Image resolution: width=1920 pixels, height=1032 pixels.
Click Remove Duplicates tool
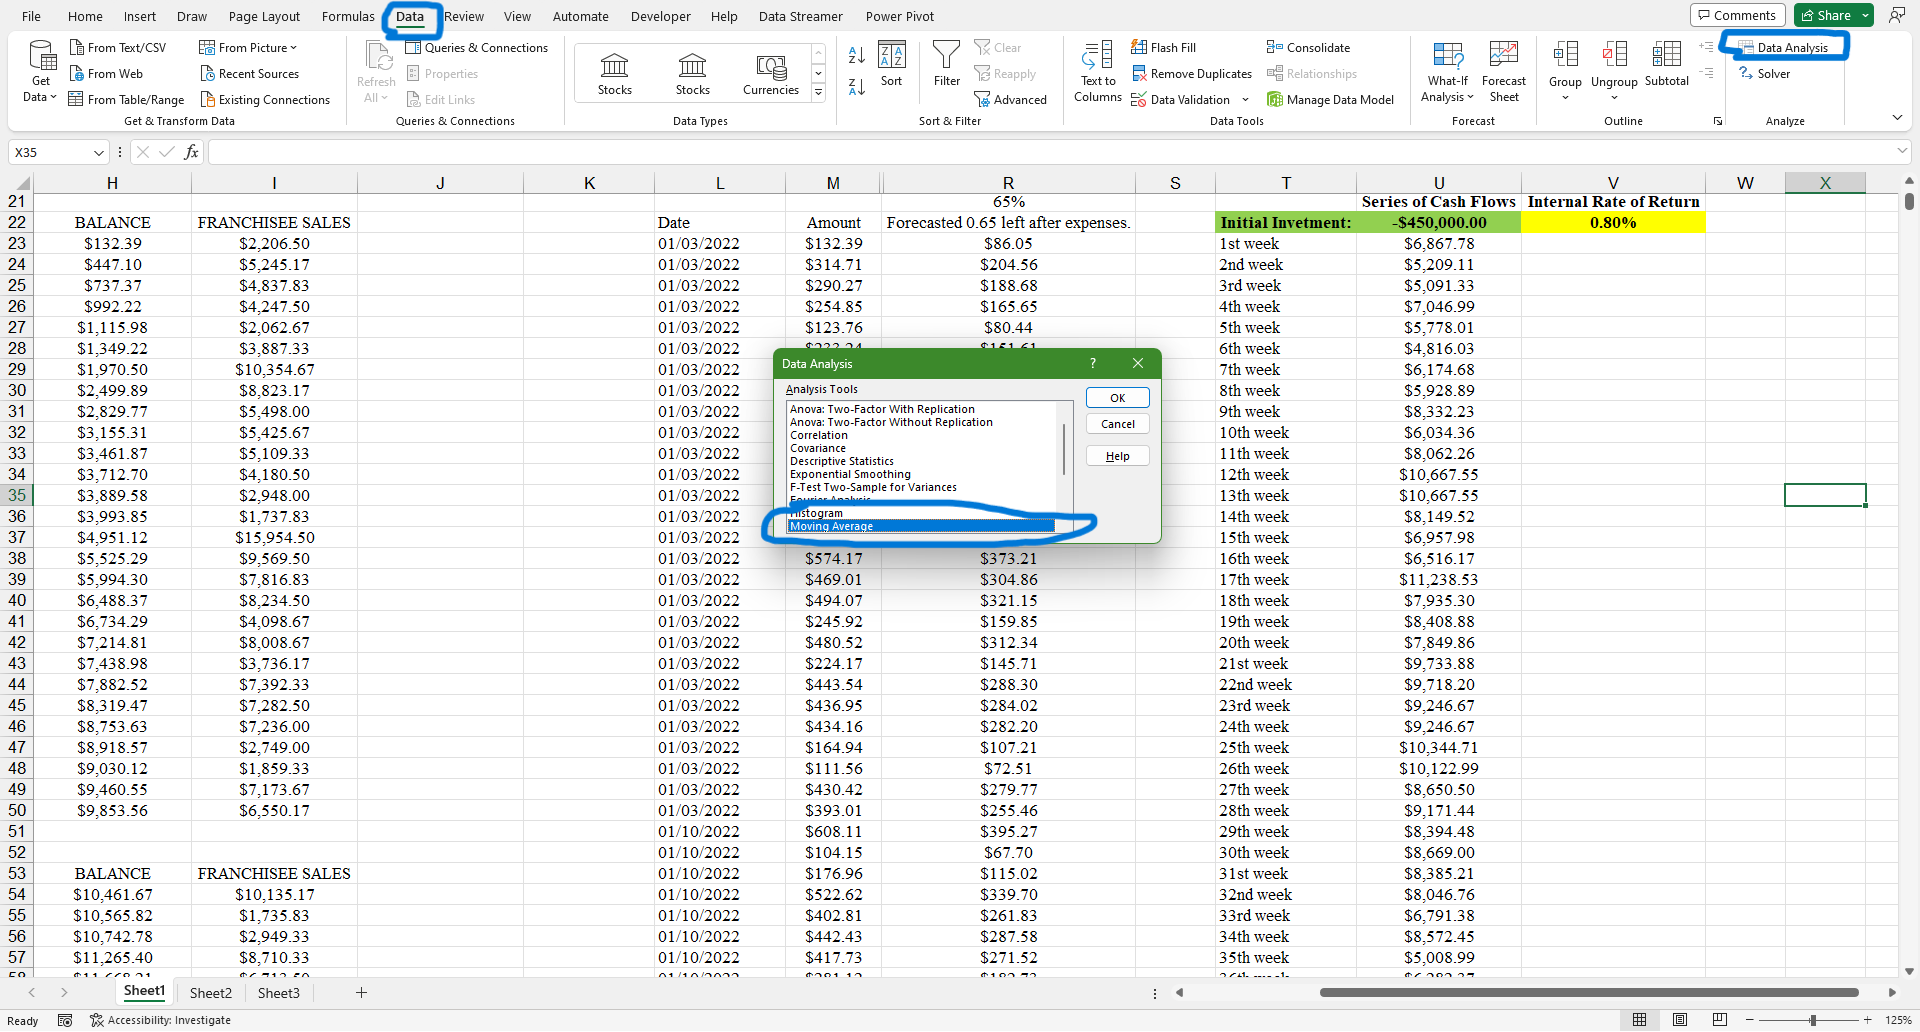pyautogui.click(x=1191, y=73)
